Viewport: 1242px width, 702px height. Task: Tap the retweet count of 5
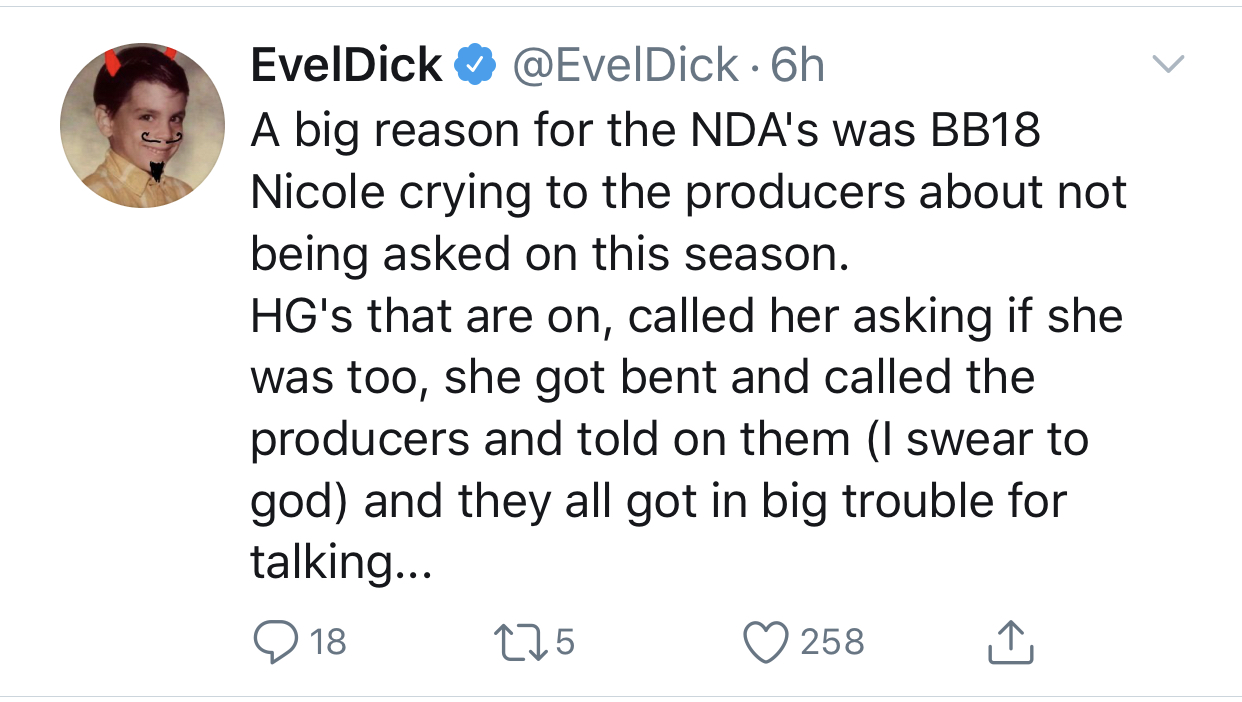565,642
